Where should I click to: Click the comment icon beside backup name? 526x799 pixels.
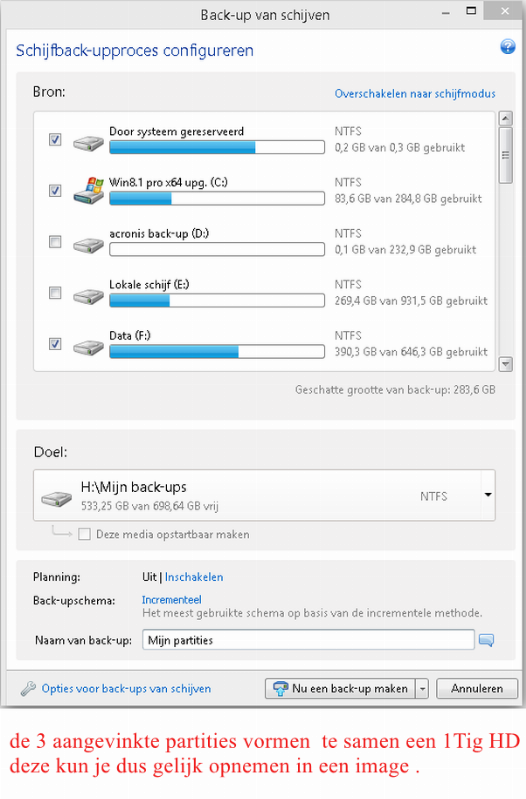click(486, 640)
